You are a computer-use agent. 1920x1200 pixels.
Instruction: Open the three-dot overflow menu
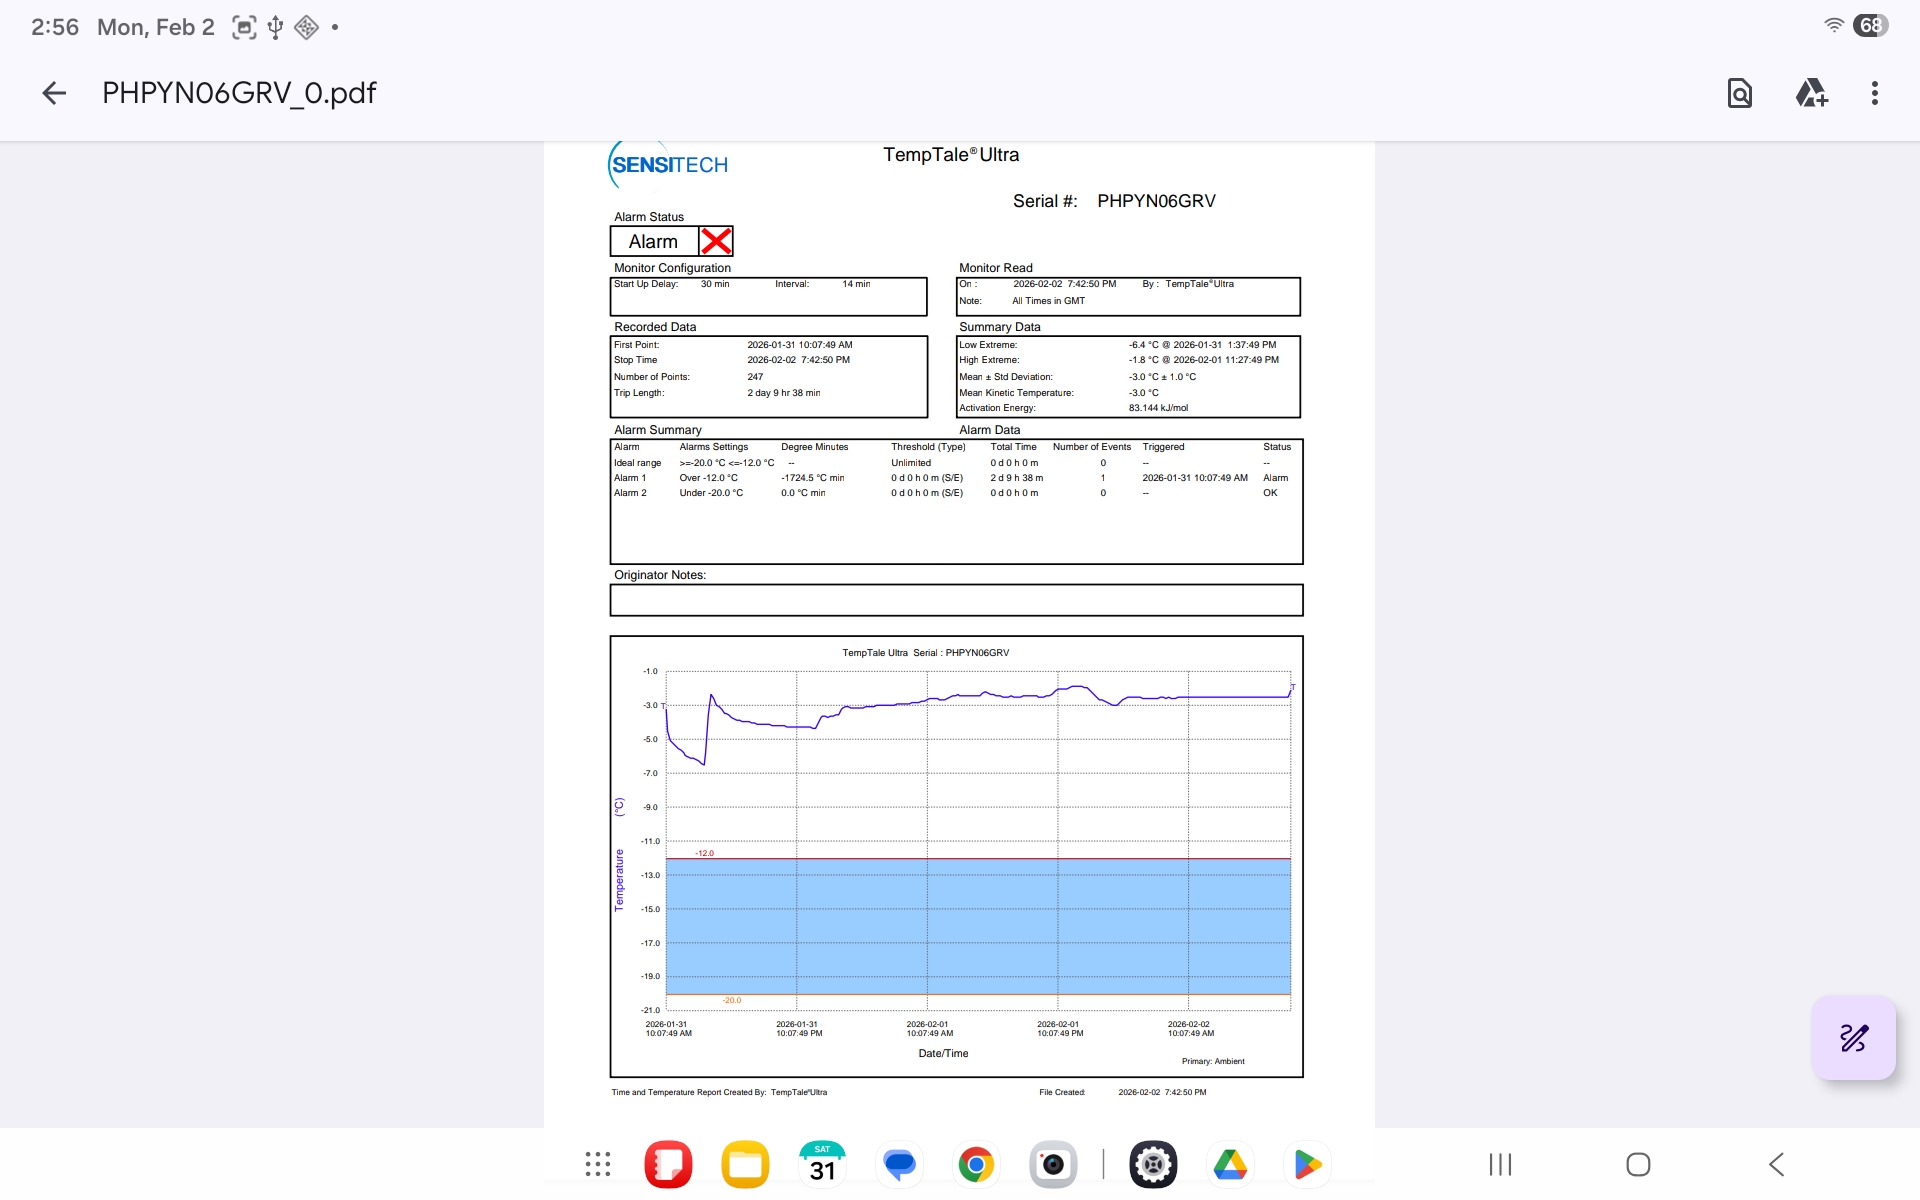1874,93
